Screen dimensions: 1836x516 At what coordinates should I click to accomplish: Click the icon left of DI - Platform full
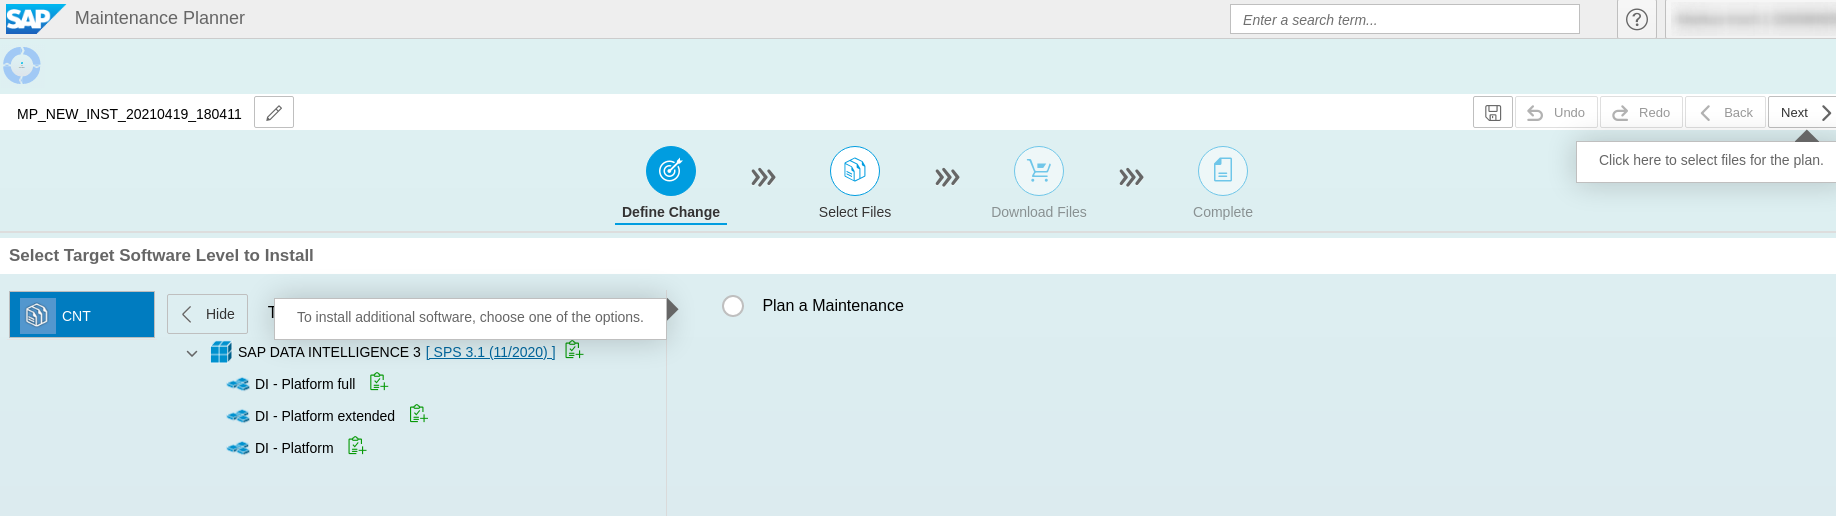(x=238, y=384)
